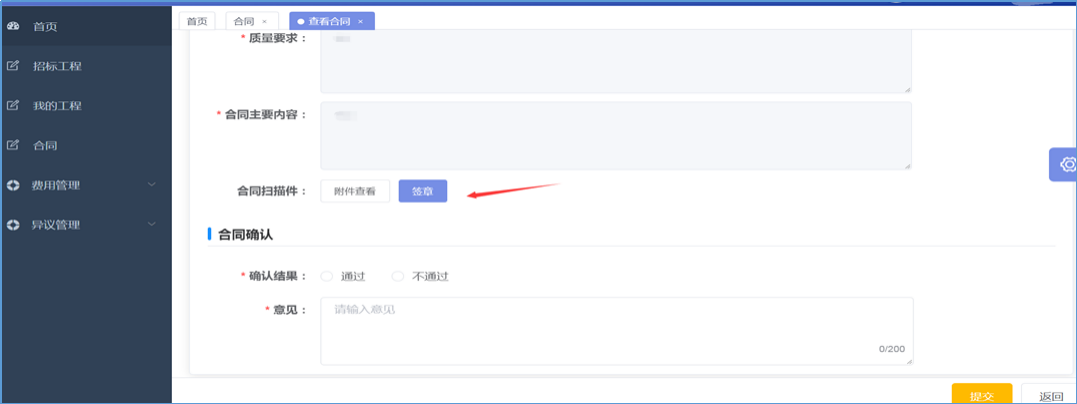Click the 合同主要内容 text area
This screenshot has height=404, width=1077.
point(616,135)
